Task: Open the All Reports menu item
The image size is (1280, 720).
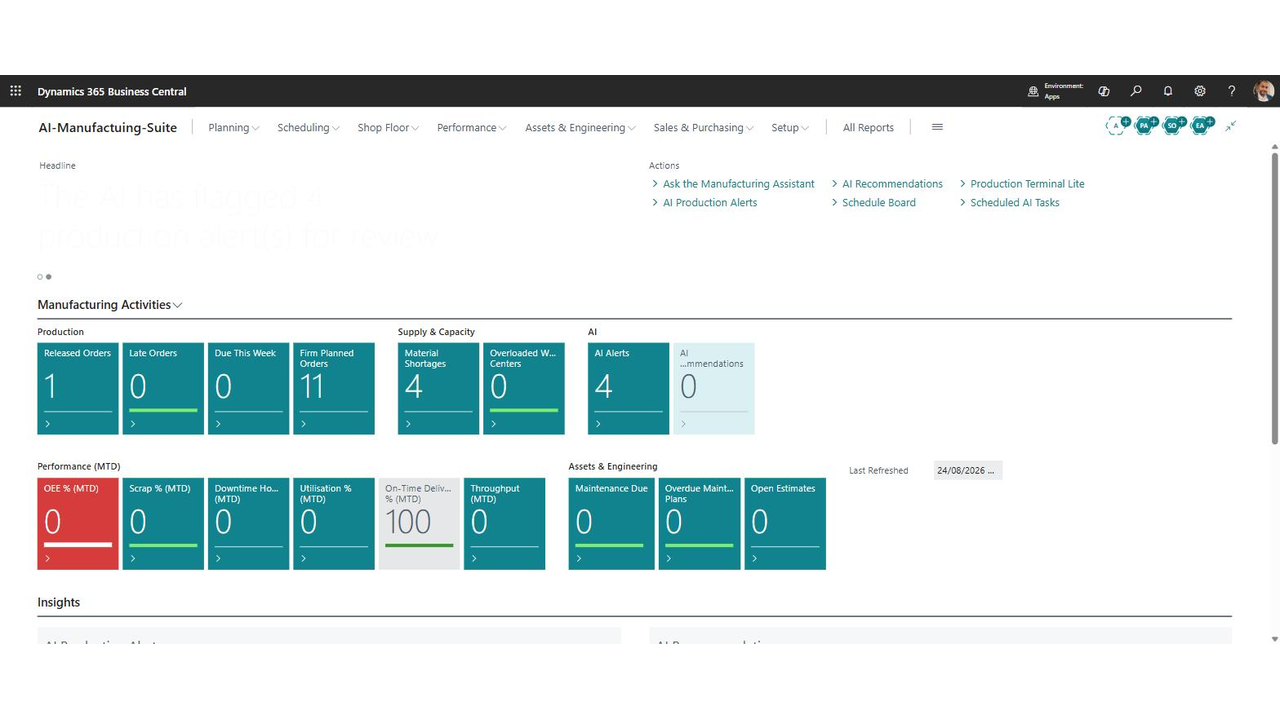Action: click(868, 128)
